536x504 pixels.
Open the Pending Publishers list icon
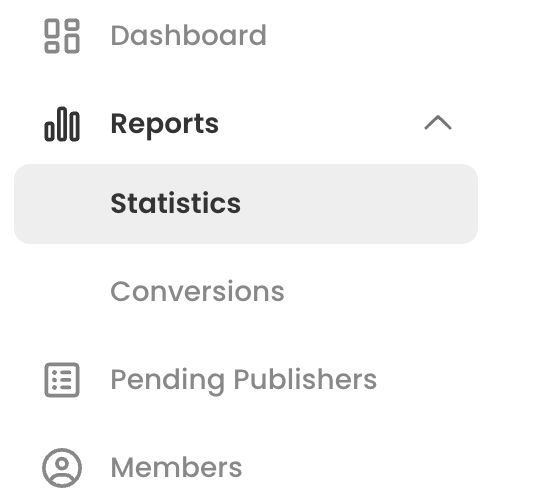click(62, 380)
